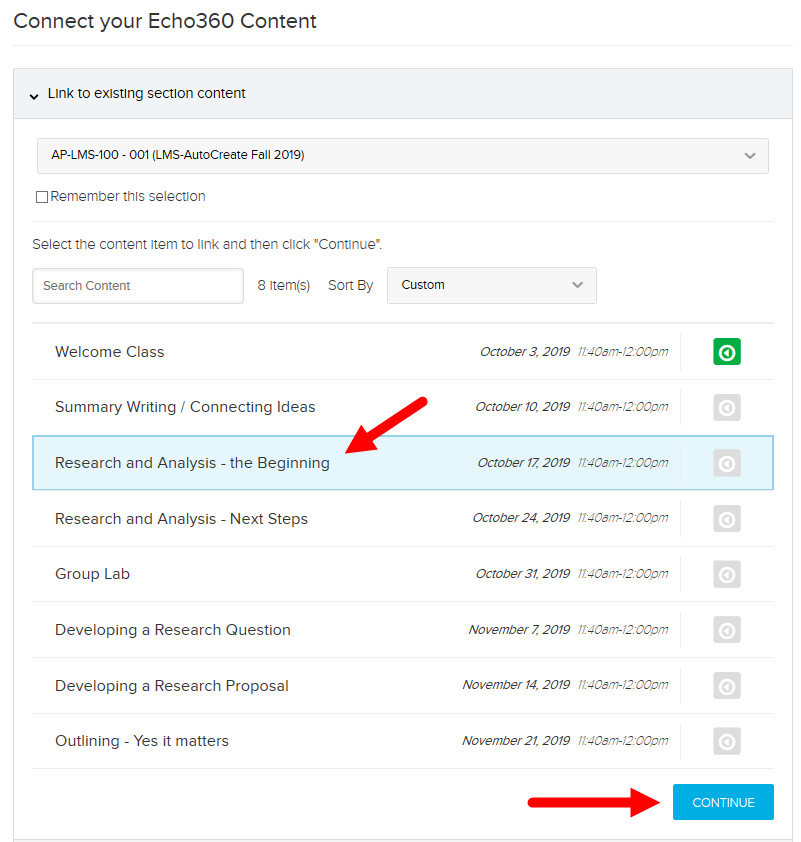Click the Remember this selection label text

[128, 197]
